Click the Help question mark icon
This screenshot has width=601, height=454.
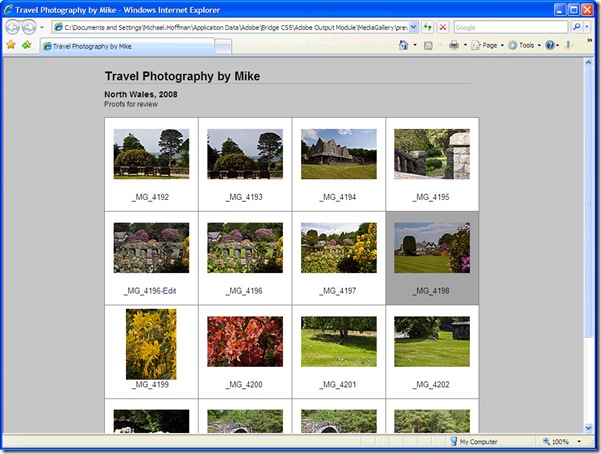tap(550, 45)
